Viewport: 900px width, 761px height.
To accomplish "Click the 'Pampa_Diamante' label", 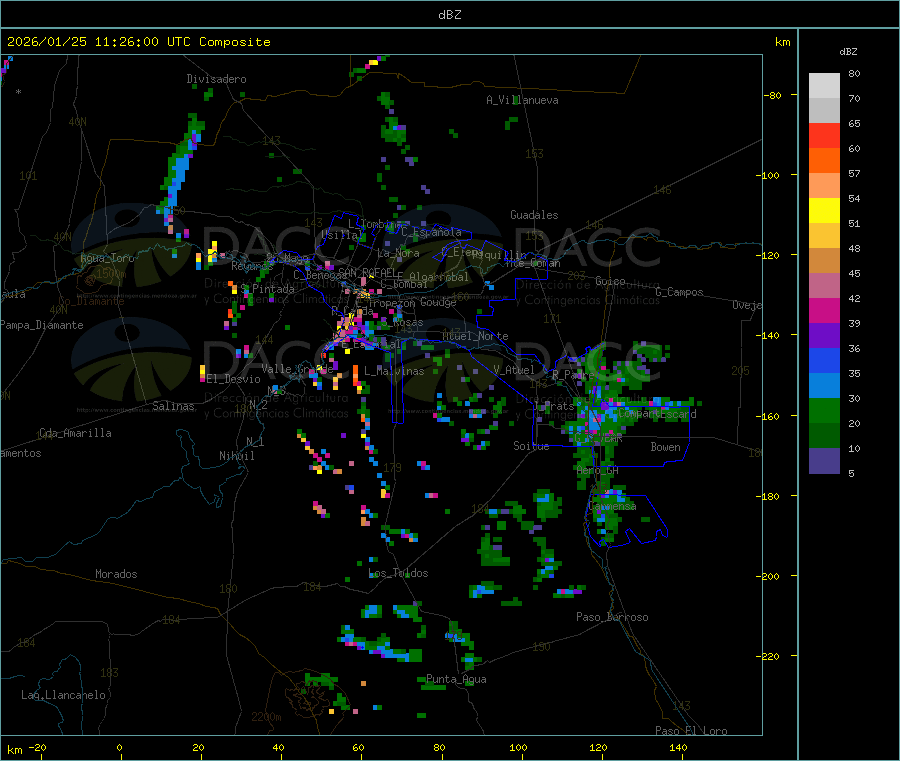I will tap(42, 325).
